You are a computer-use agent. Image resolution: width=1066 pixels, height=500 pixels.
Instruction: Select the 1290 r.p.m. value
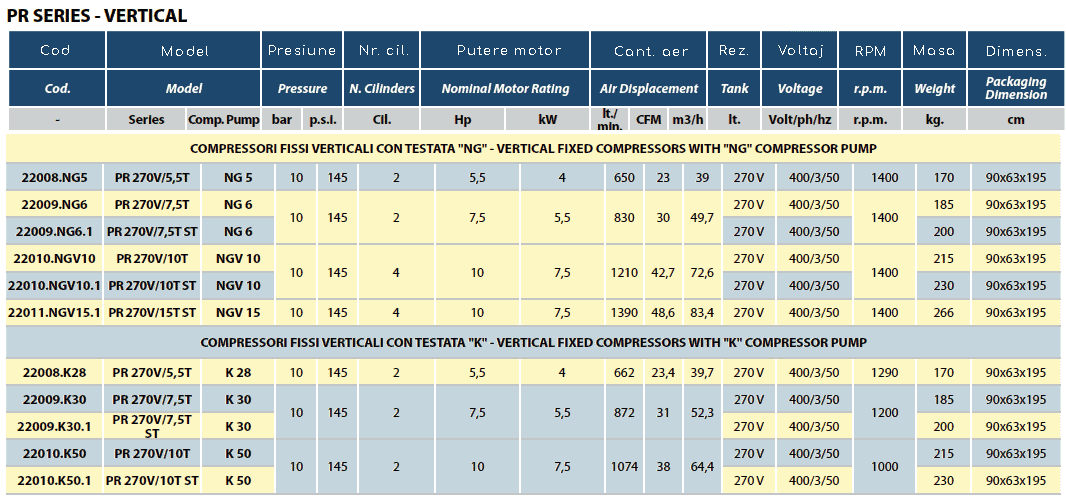[870, 372]
